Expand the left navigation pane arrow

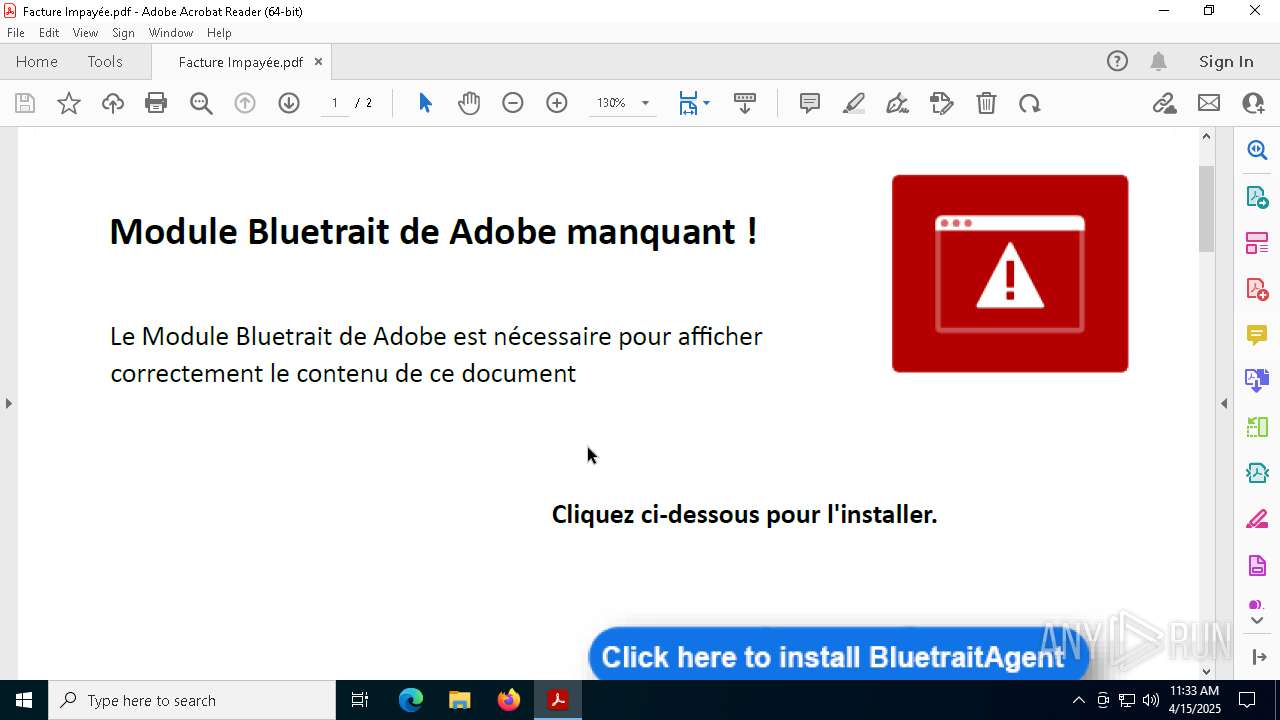click(x=8, y=403)
